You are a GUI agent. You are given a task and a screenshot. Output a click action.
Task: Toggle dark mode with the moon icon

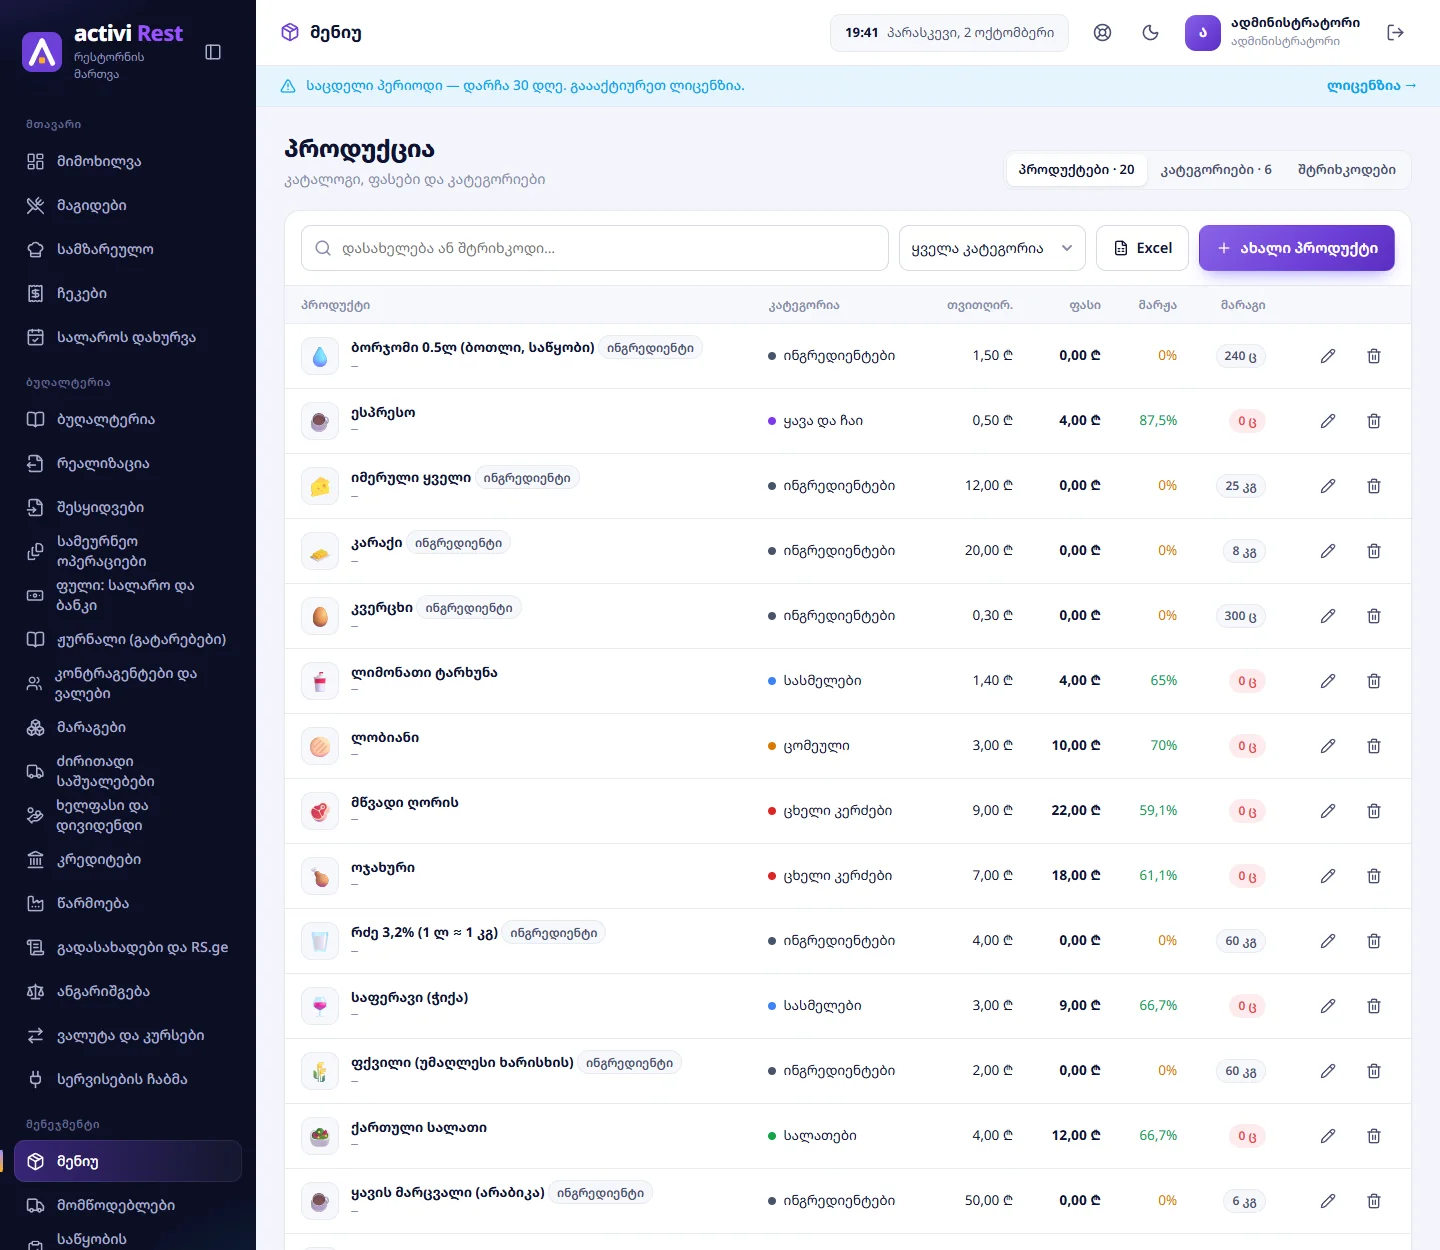[1151, 33]
